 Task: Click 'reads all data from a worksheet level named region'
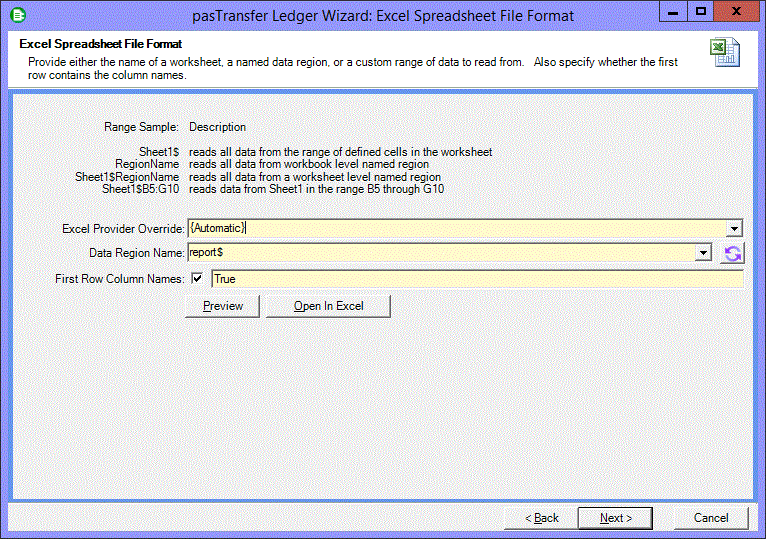click(315, 177)
